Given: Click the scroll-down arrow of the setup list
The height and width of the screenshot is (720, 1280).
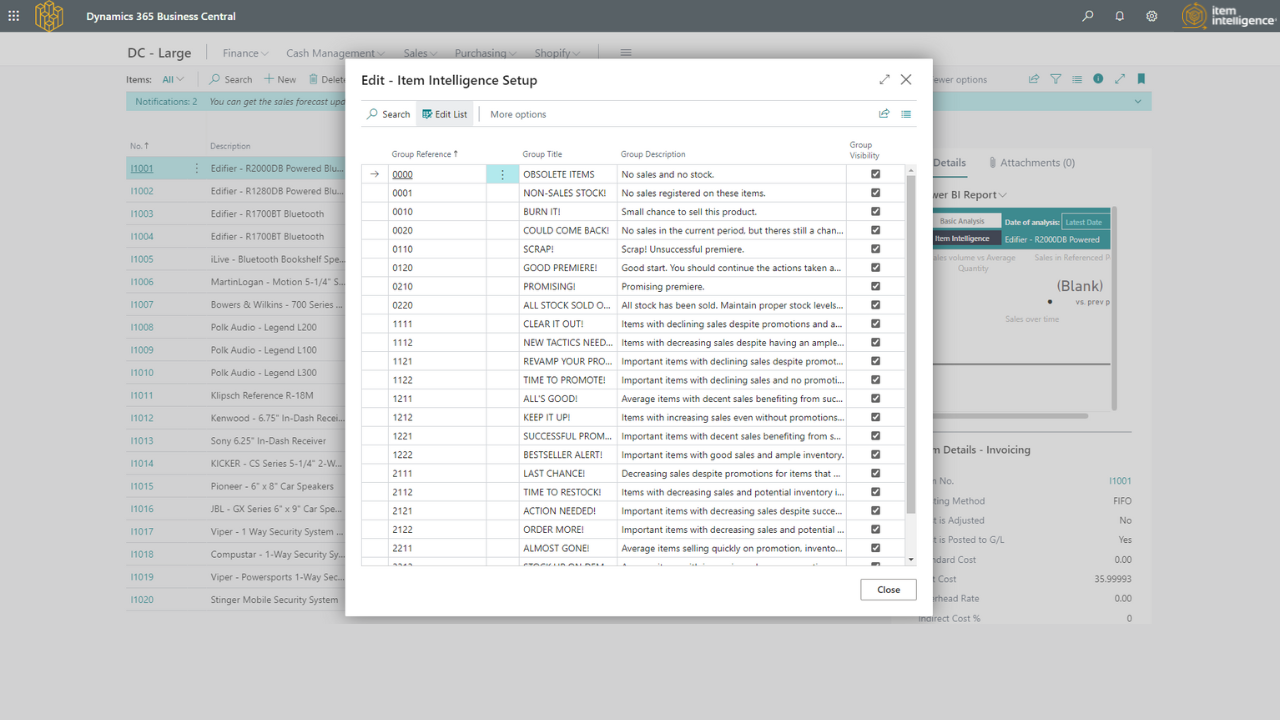Looking at the screenshot, I should point(910,559).
